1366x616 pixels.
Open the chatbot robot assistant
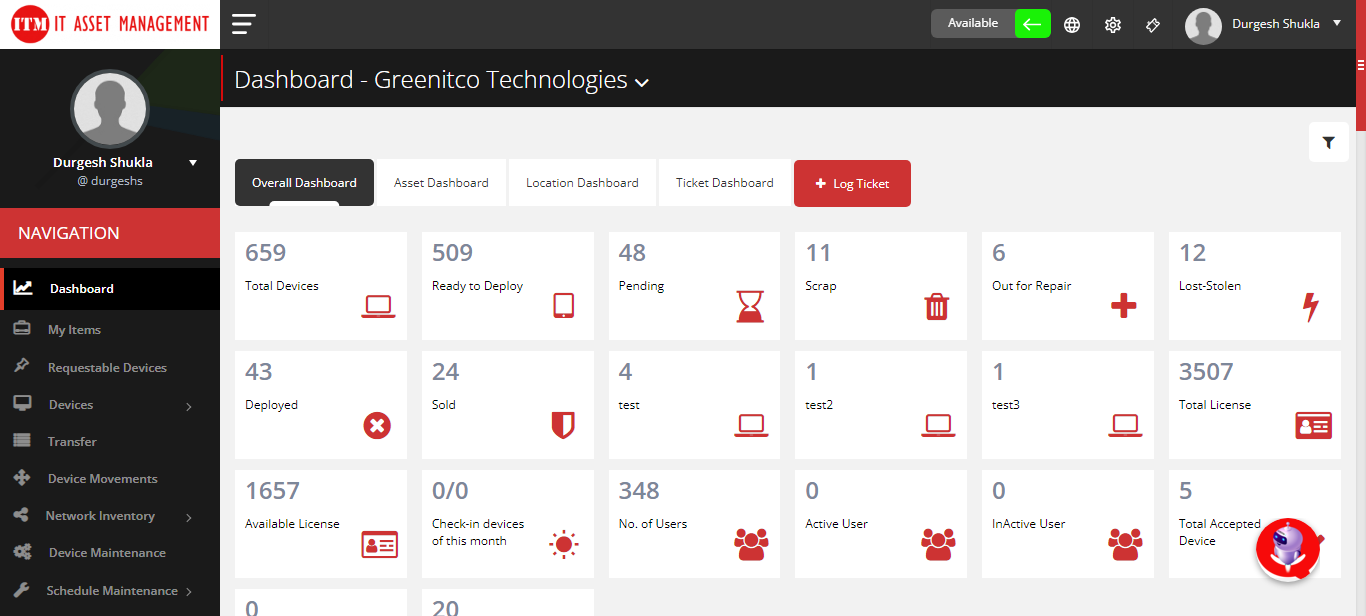(x=1289, y=549)
